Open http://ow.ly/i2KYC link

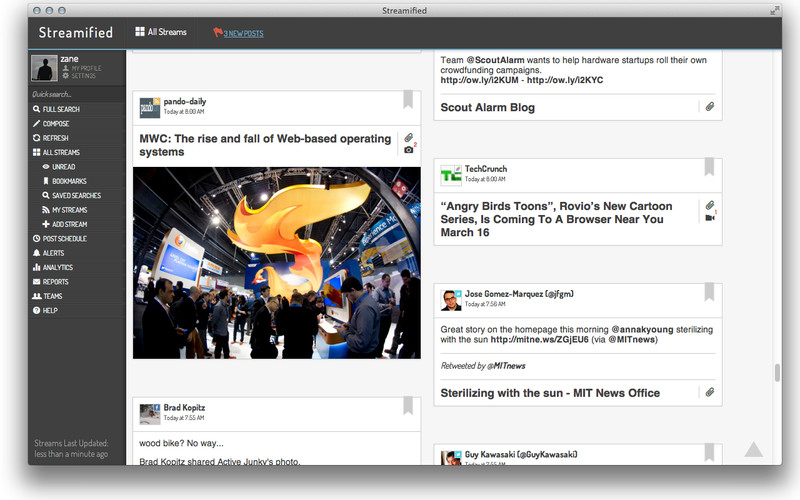pos(565,80)
